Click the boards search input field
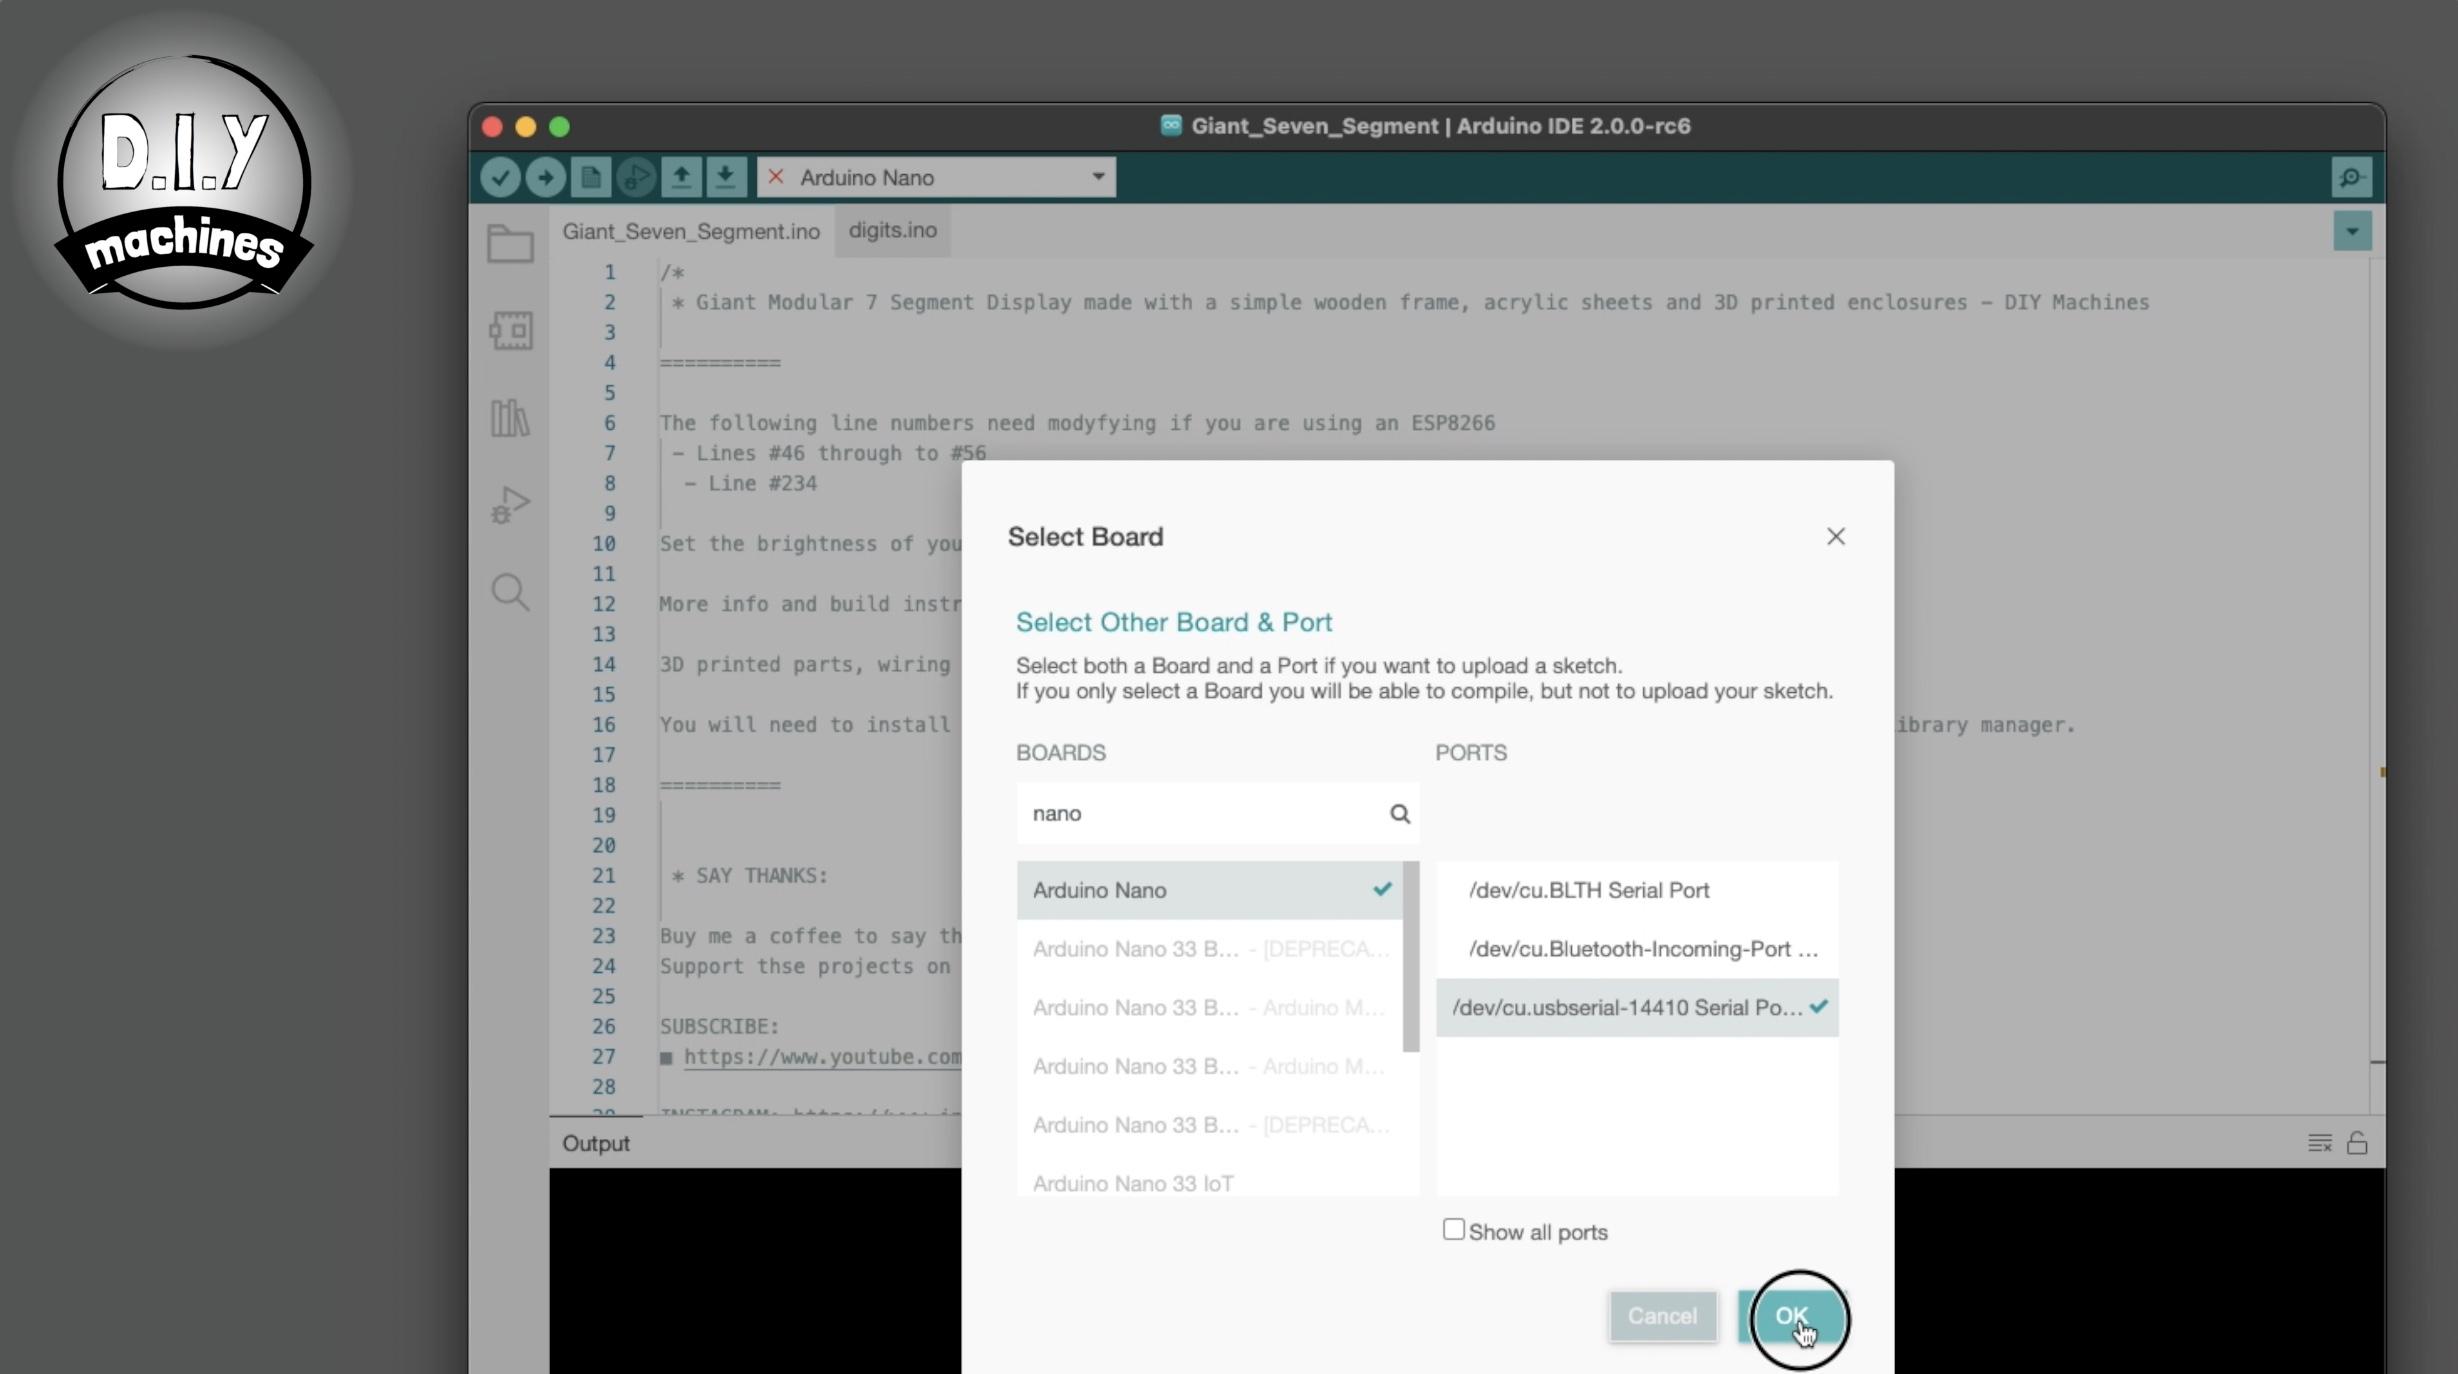This screenshot has width=2458, height=1374. click(1200, 814)
